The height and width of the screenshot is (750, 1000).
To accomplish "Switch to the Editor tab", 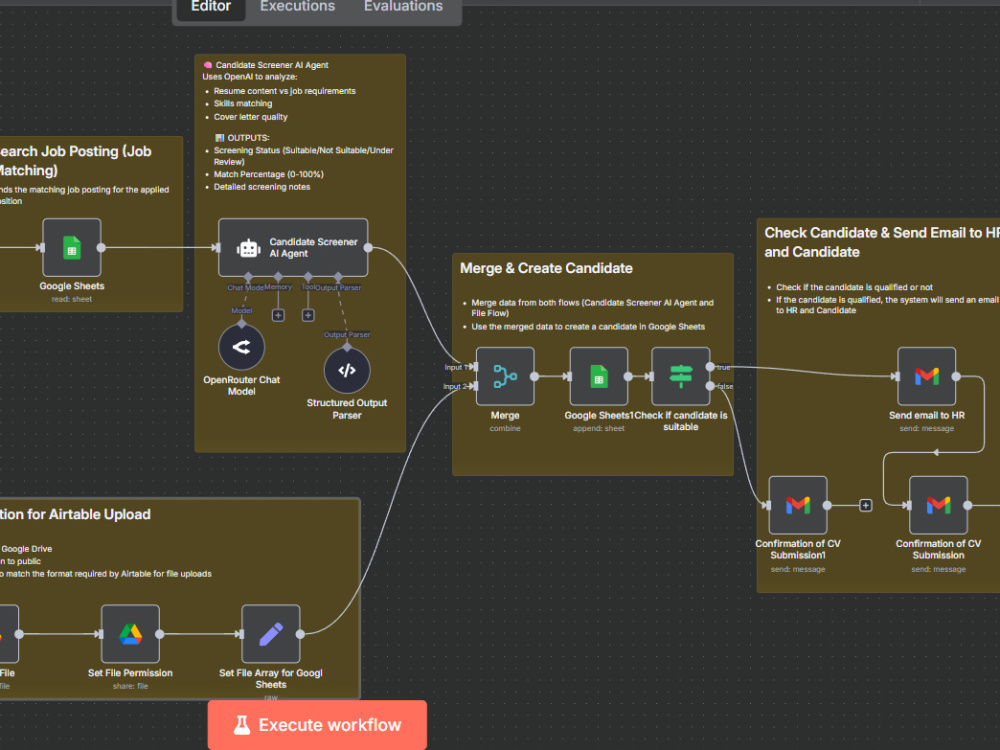I will pos(210,7).
